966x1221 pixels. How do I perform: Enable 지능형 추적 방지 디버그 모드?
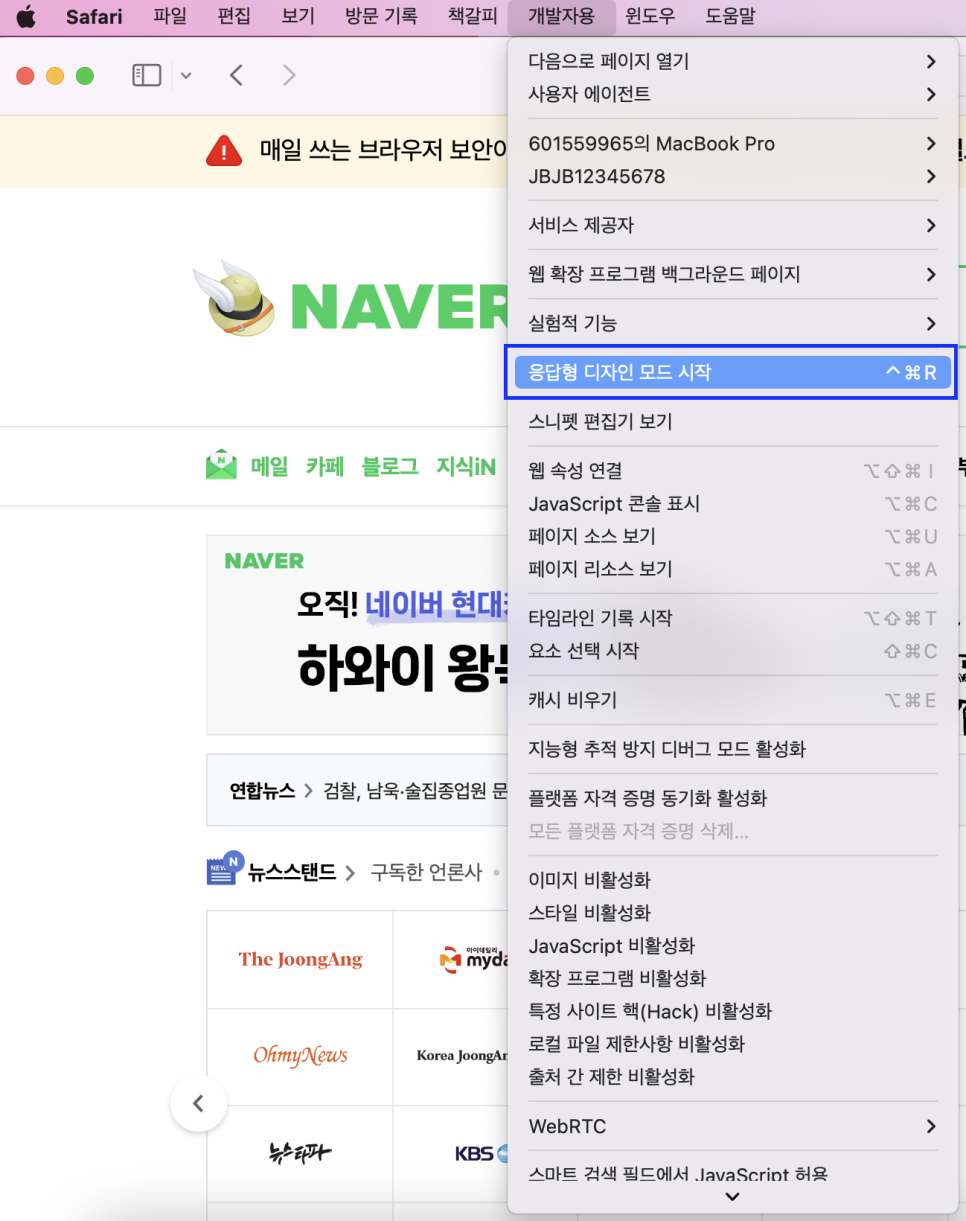(732, 750)
